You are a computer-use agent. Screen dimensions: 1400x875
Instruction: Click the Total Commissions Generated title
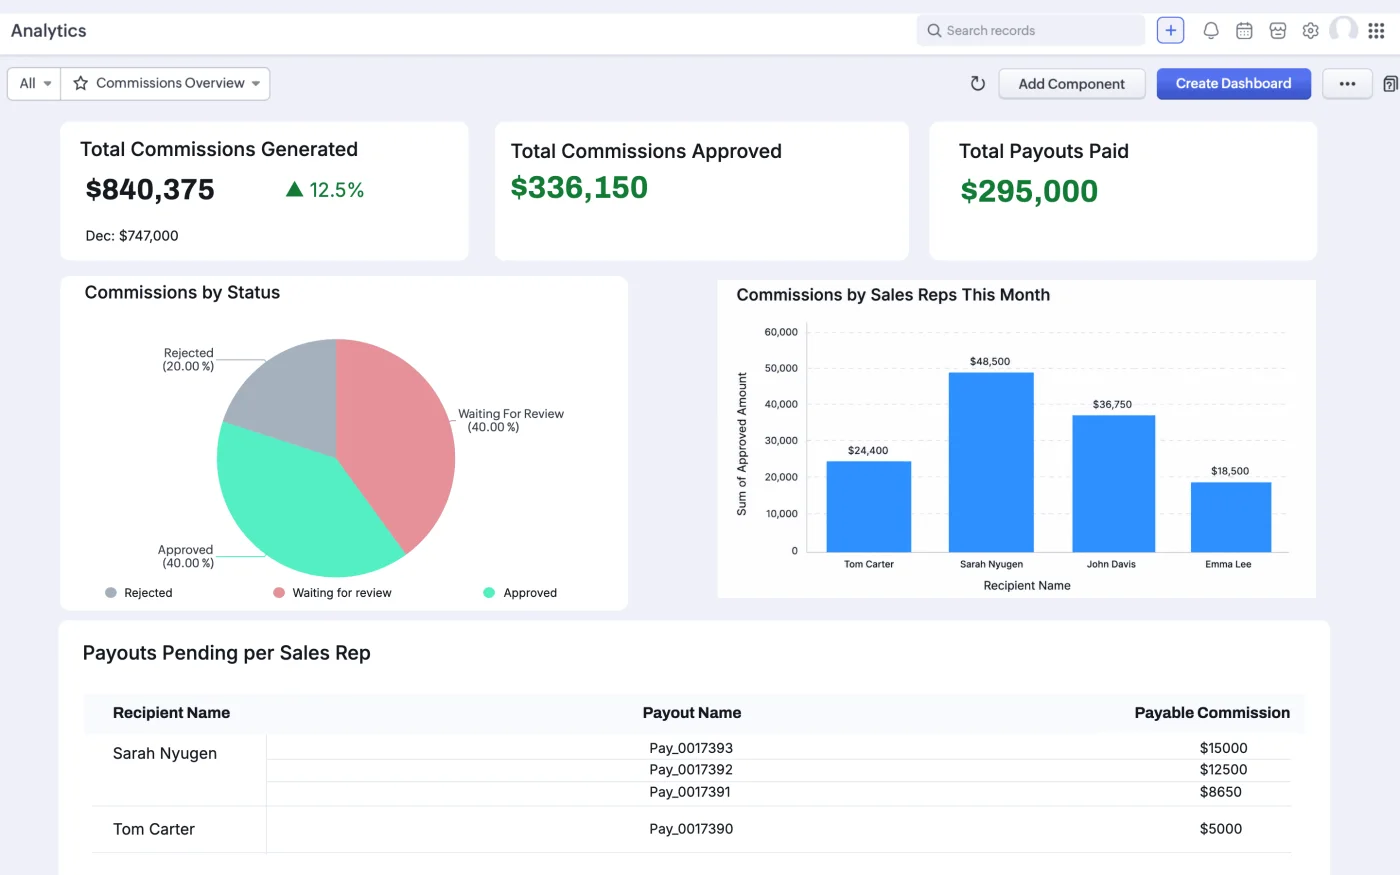click(219, 149)
